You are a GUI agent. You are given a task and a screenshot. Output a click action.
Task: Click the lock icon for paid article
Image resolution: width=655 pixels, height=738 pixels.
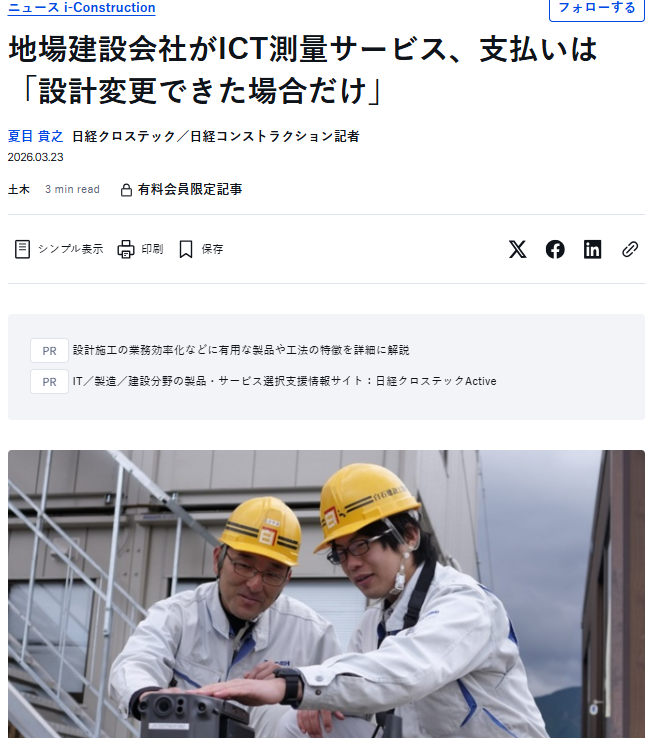coord(126,190)
